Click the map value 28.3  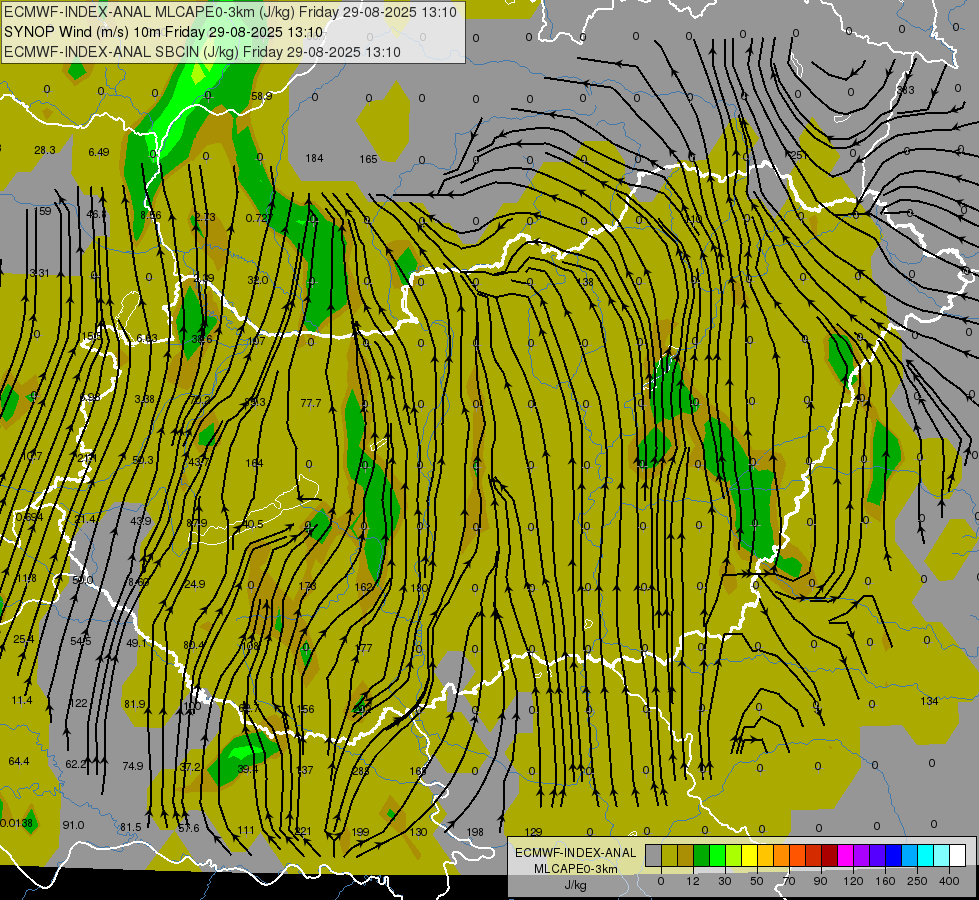click(x=45, y=150)
